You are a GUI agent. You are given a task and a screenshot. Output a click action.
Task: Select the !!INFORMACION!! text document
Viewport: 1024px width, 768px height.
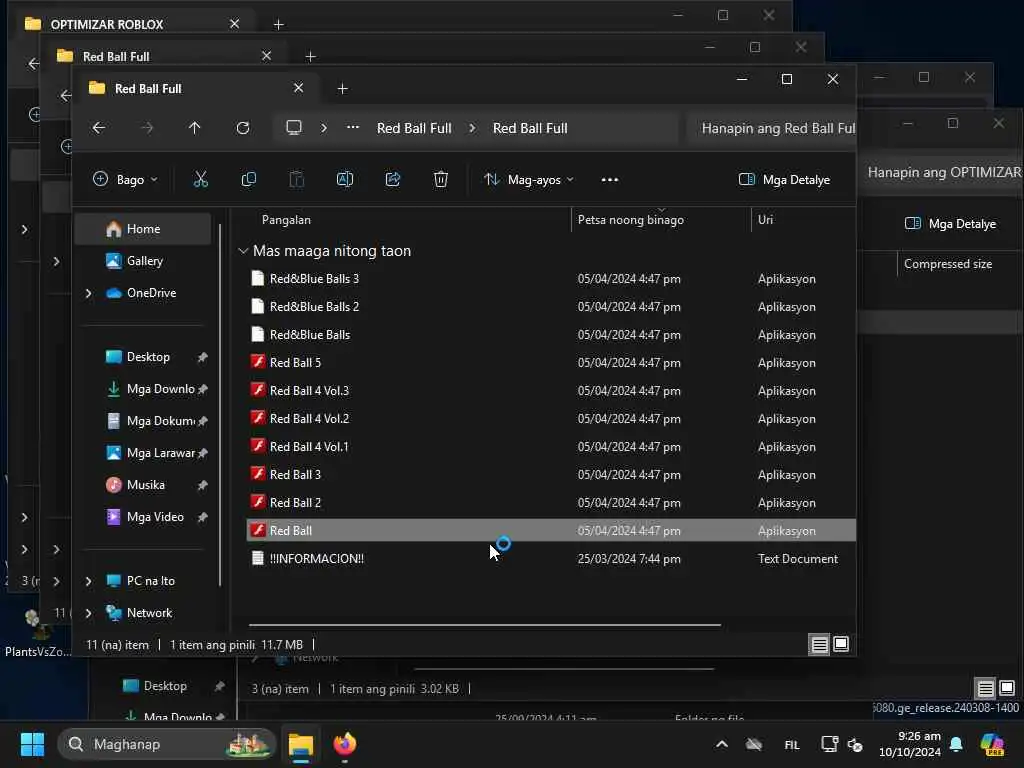pyautogui.click(x=551, y=559)
